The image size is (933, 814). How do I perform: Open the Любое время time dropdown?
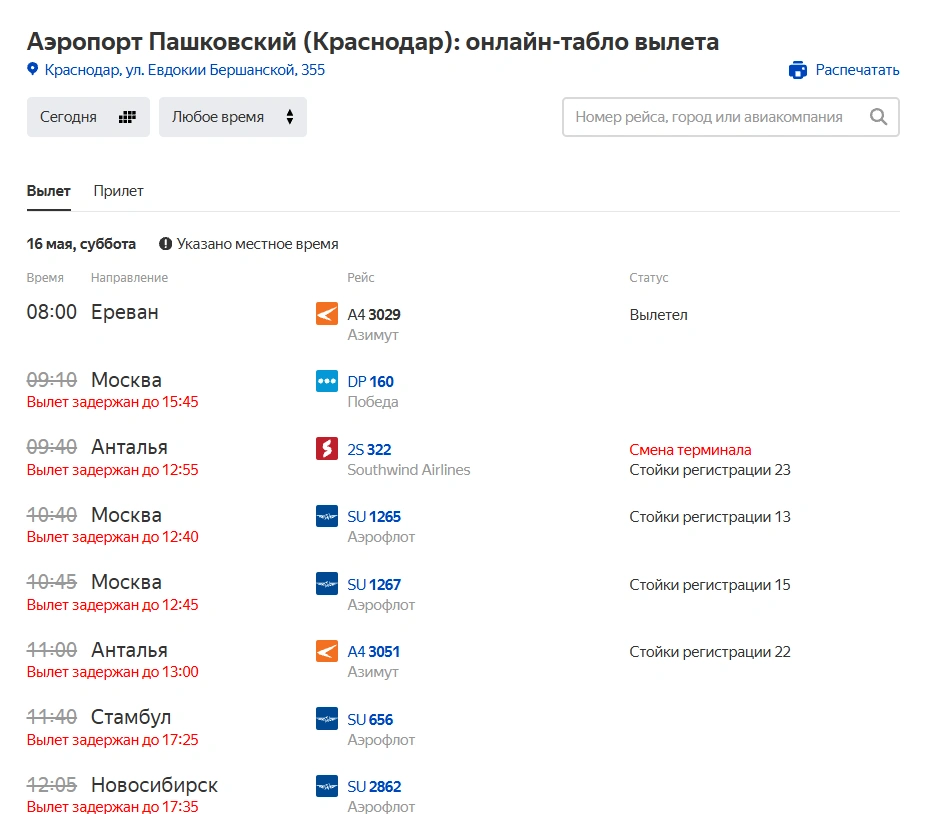(x=233, y=117)
